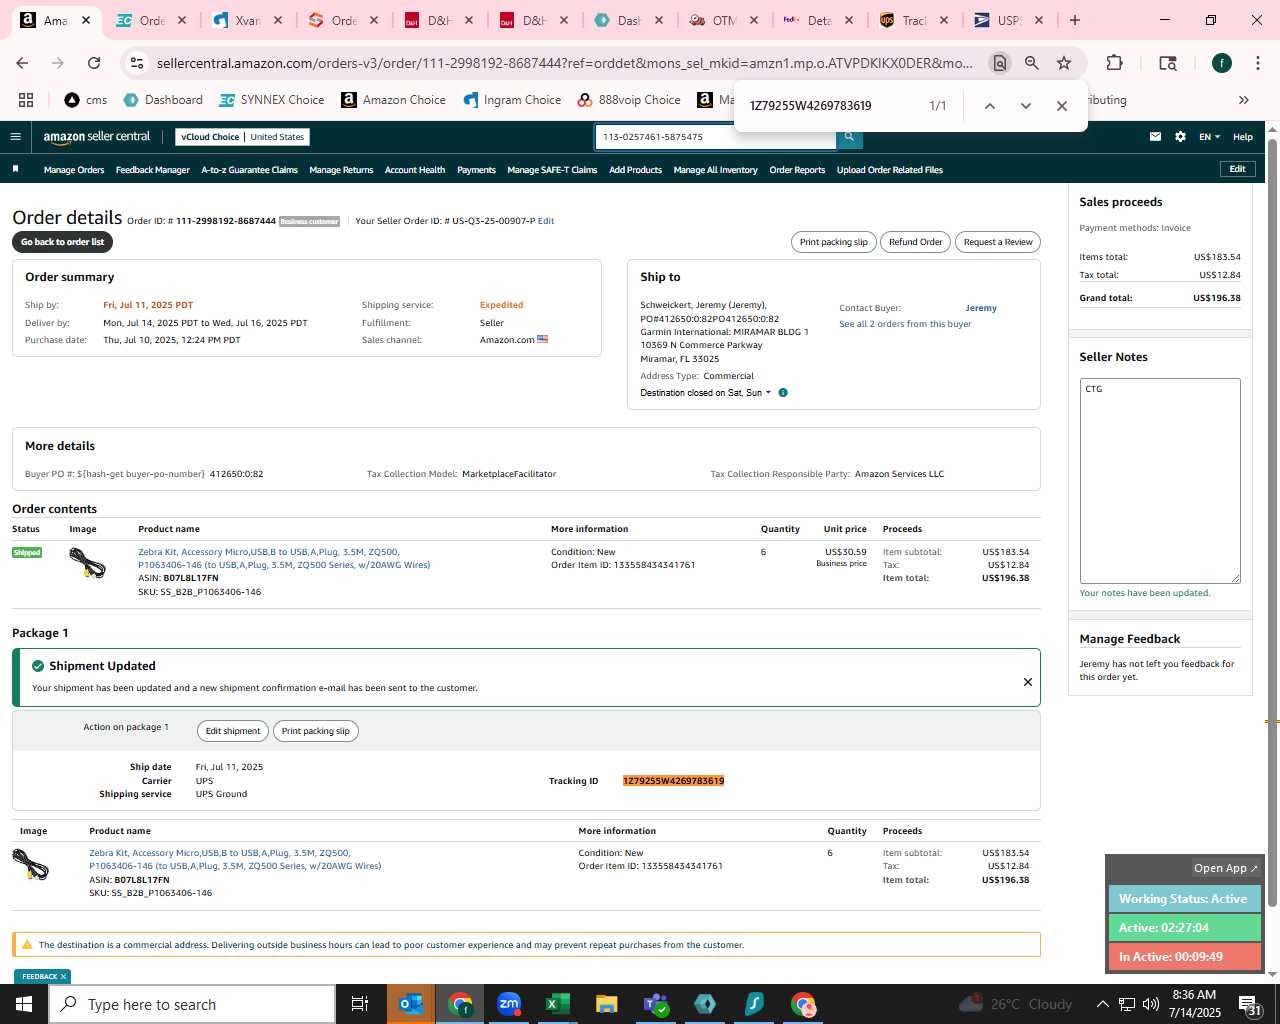Click Go back to order list button
Screen dimensions: 1280x1024
[62, 242]
